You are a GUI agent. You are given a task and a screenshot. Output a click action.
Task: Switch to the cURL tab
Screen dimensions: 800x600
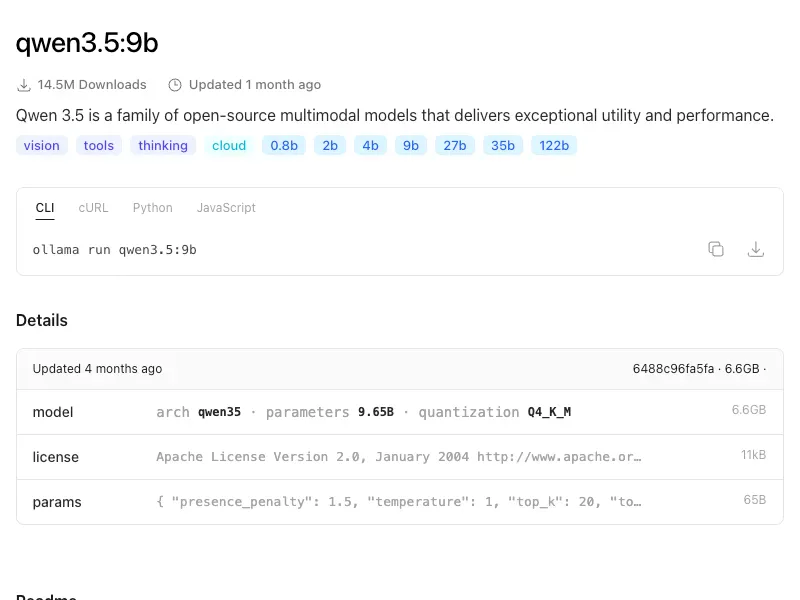coord(93,208)
